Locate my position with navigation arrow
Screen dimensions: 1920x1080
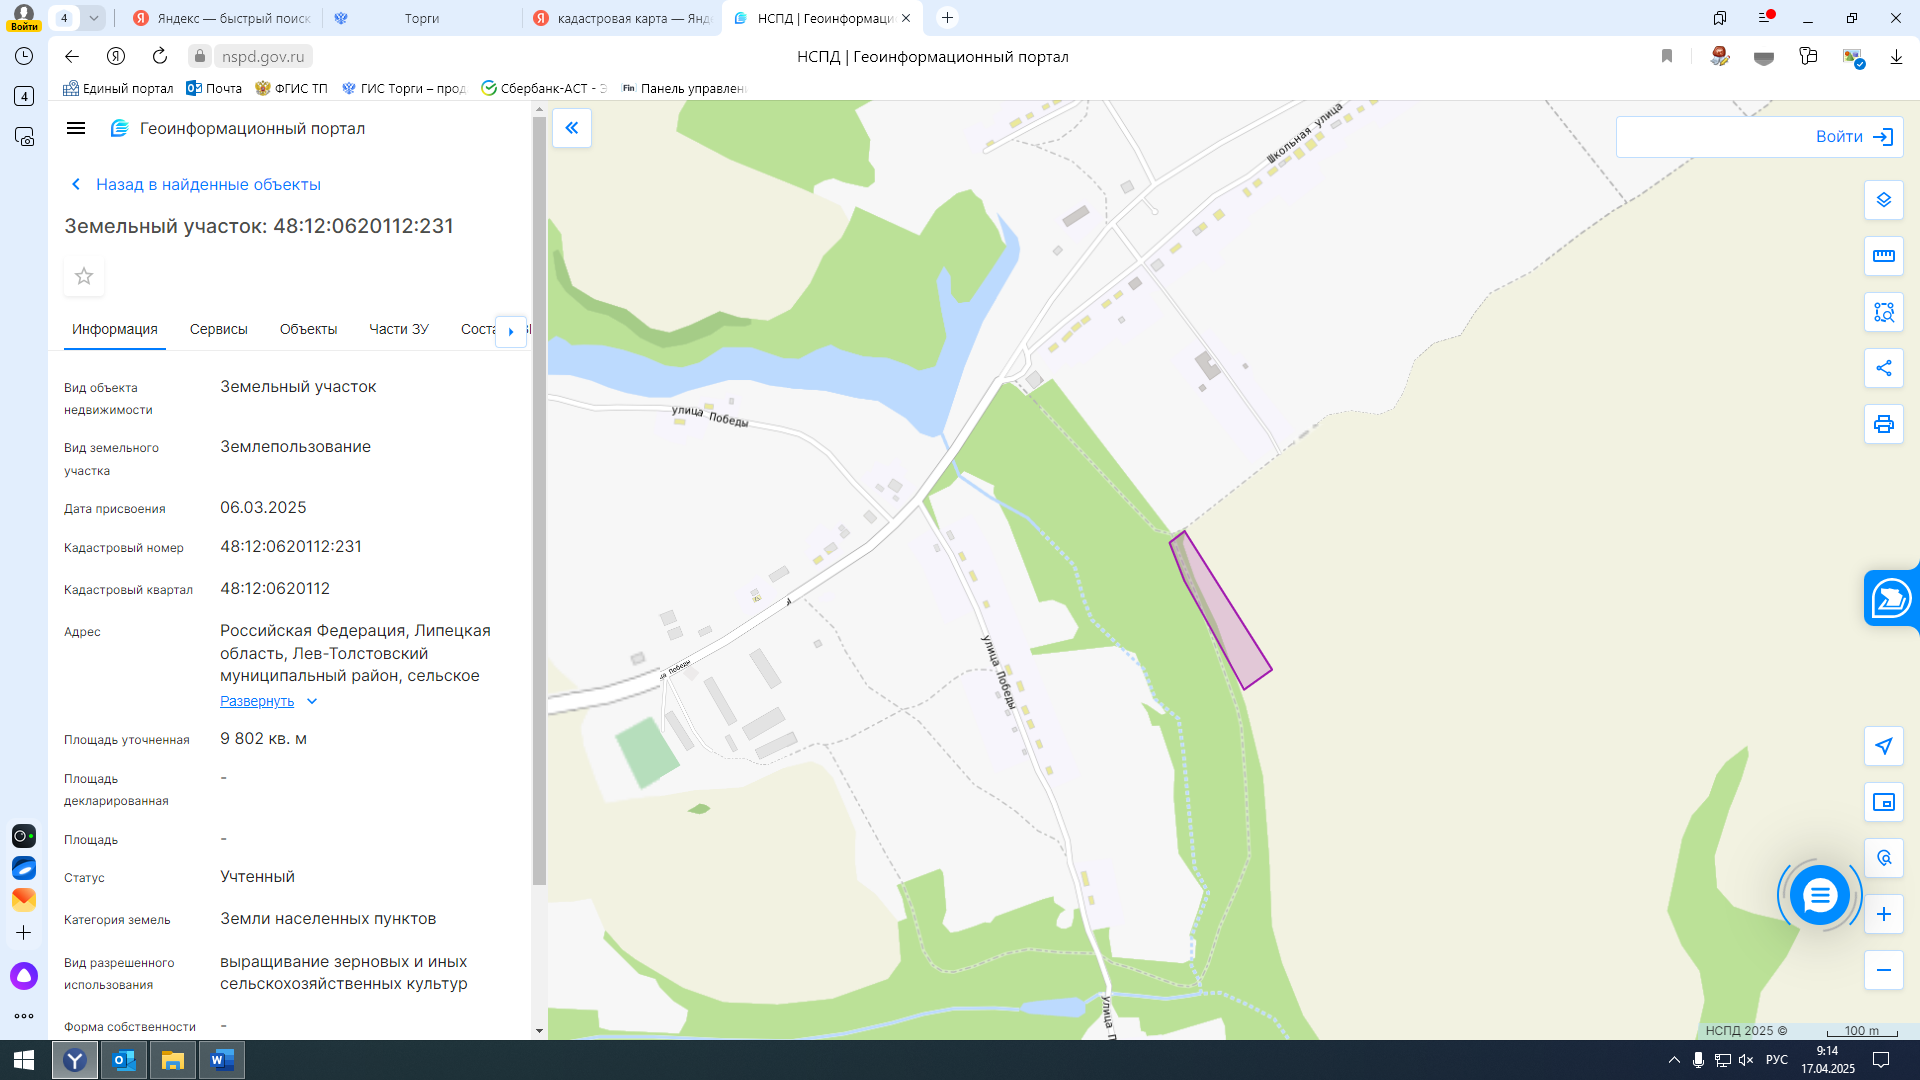pos(1884,746)
